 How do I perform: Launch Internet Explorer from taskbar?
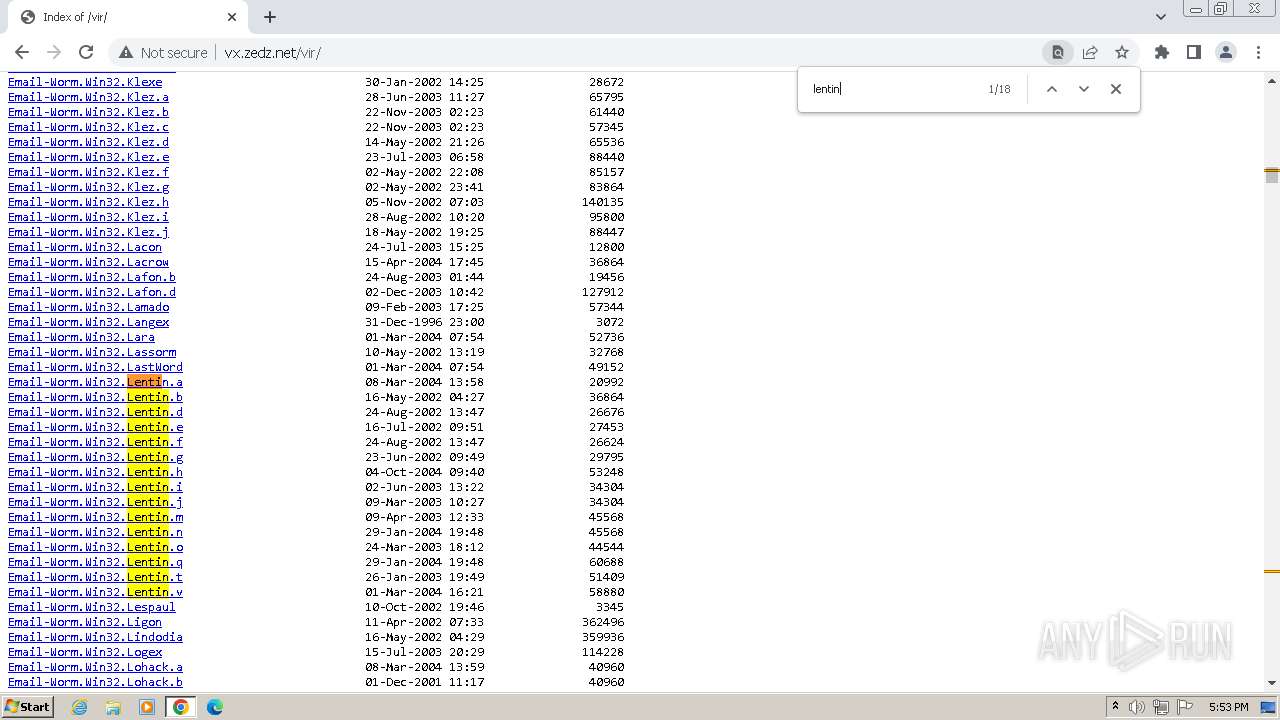point(80,707)
